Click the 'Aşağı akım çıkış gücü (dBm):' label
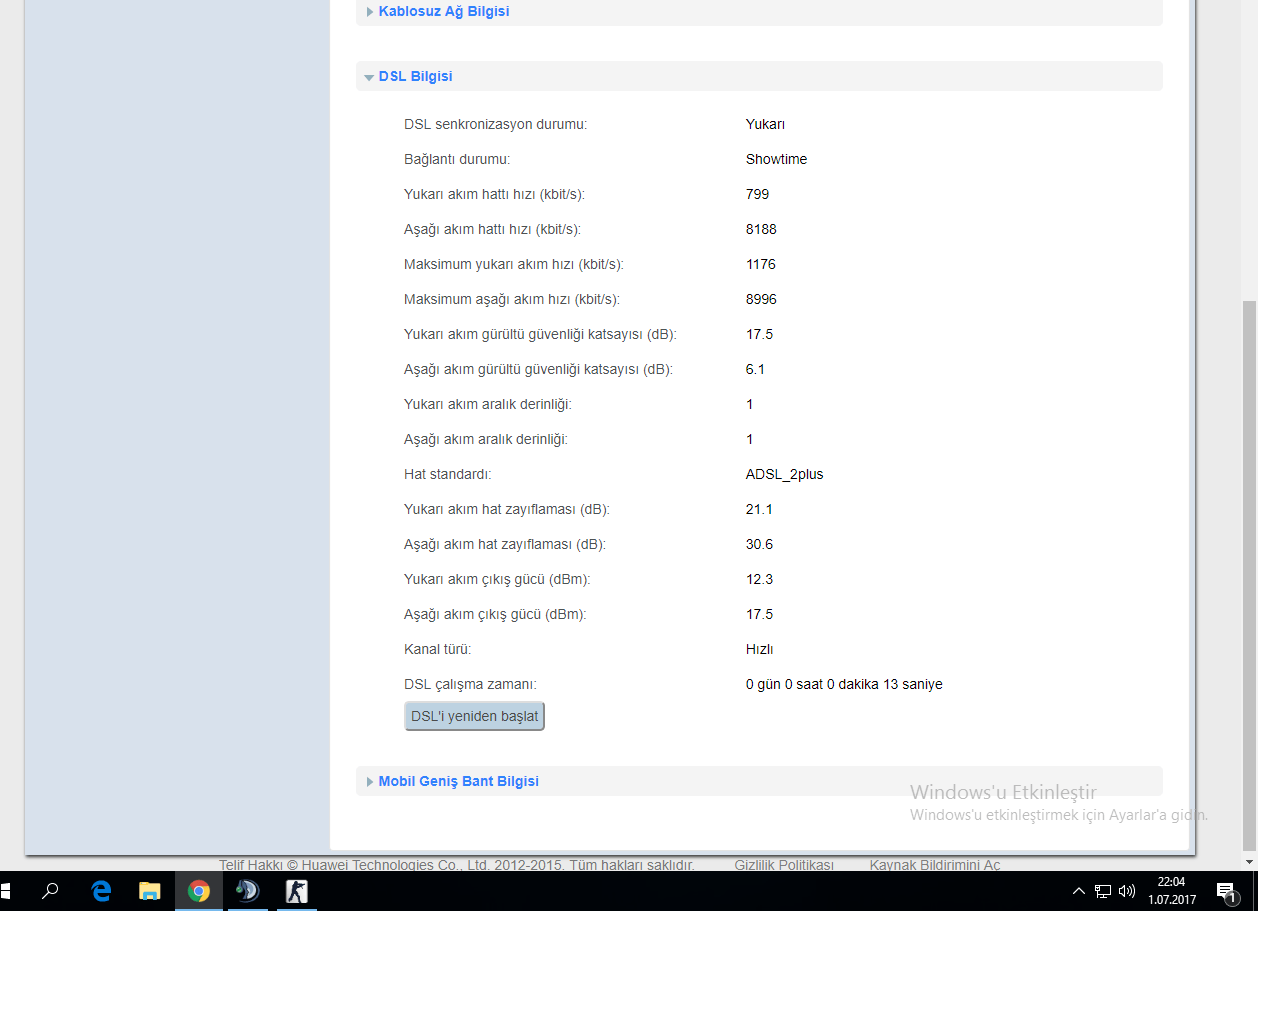The height and width of the screenshot is (1024, 1280). click(x=495, y=614)
